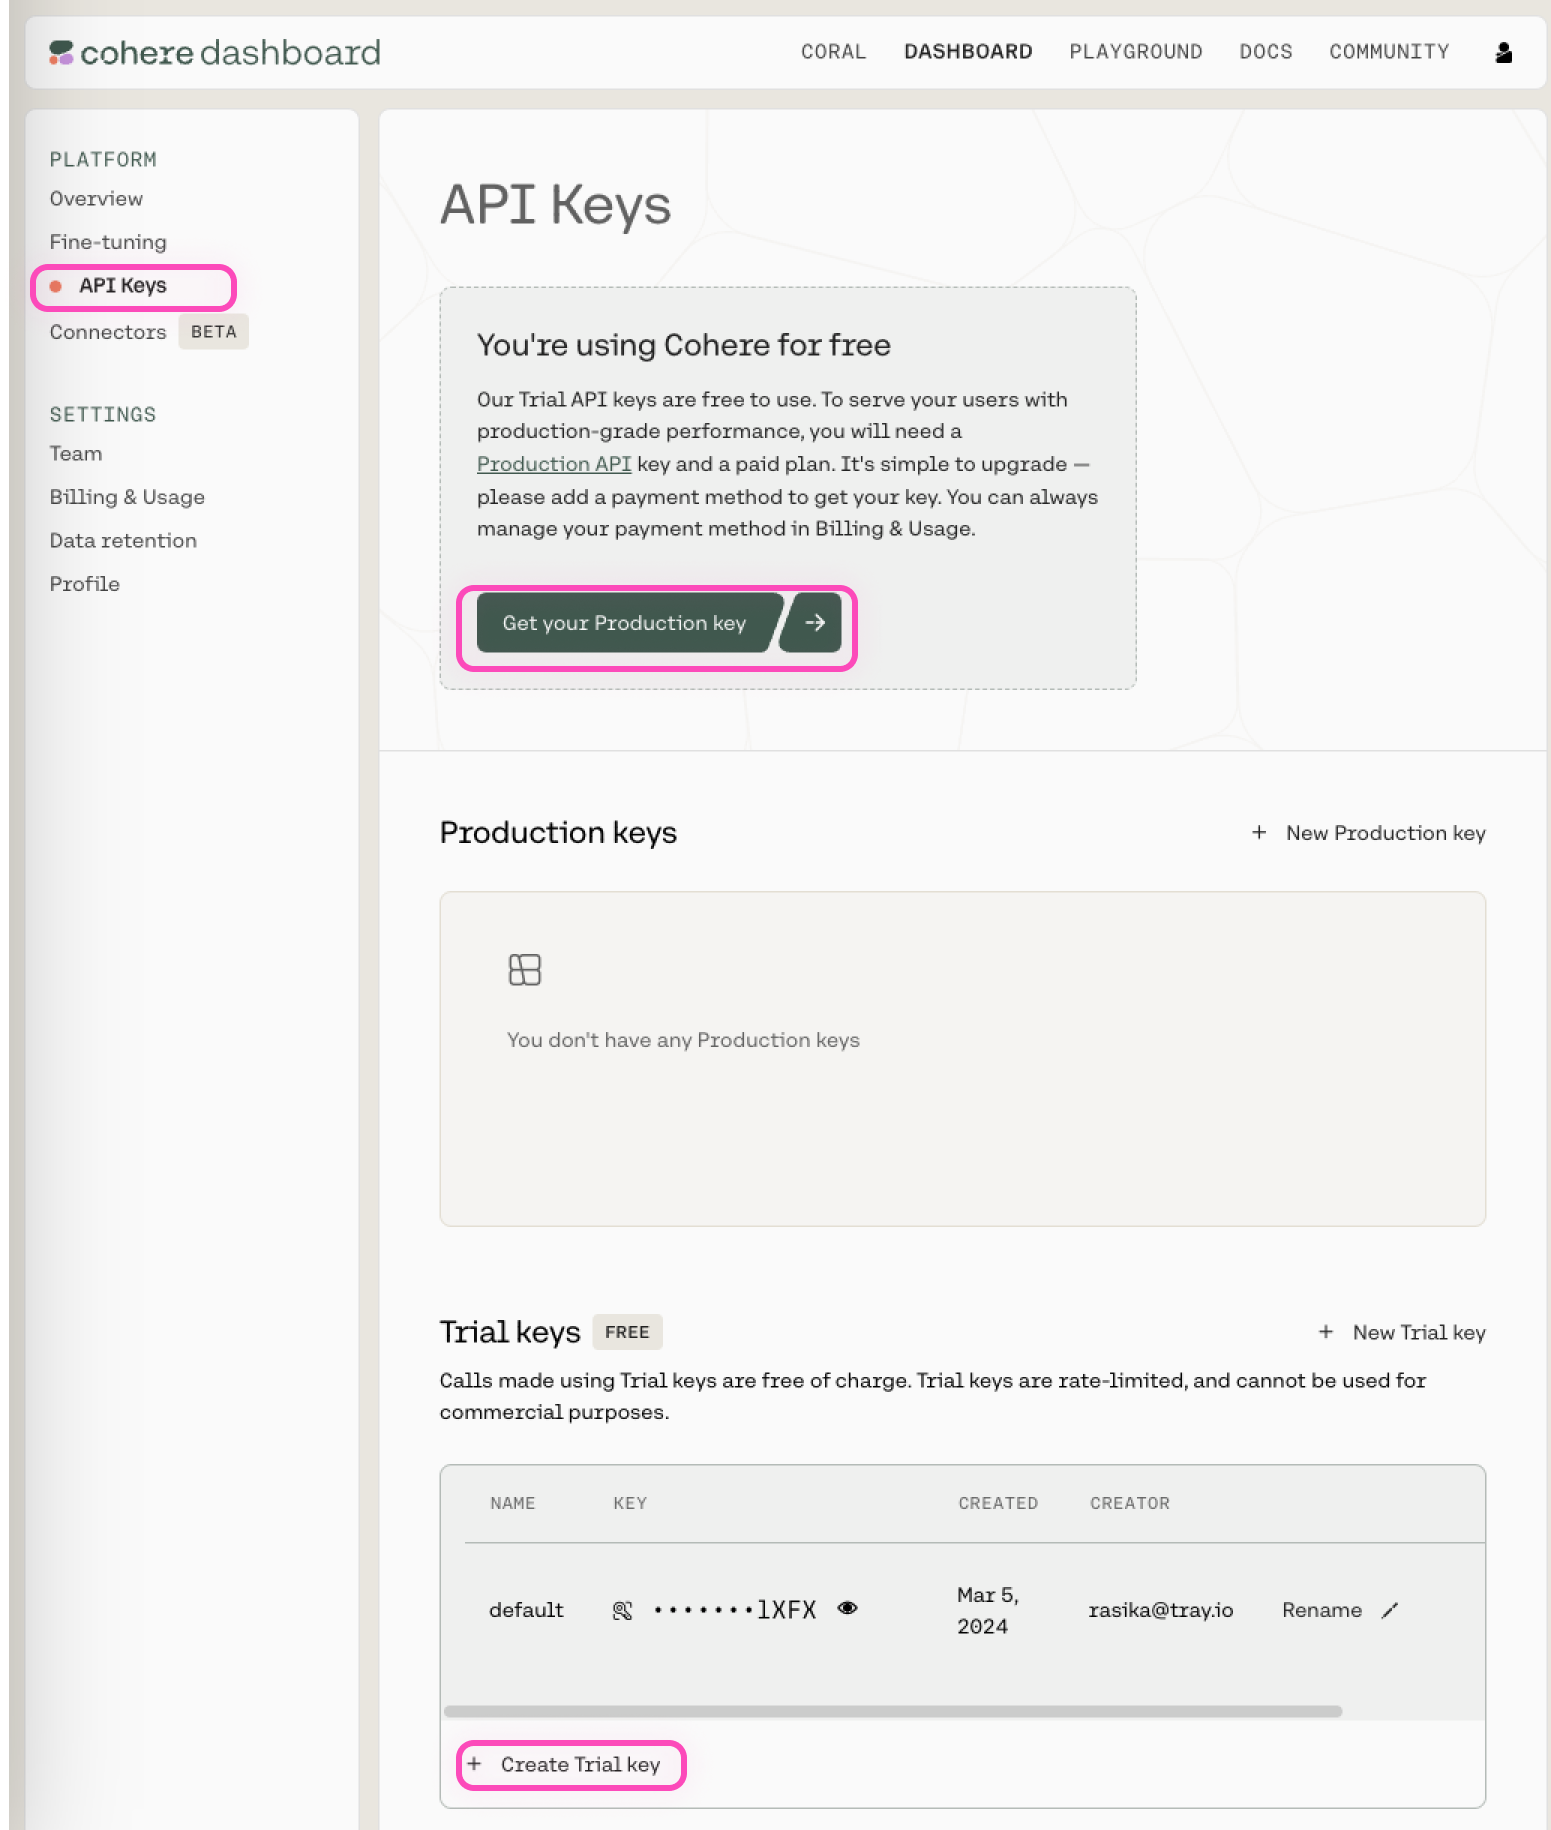Open Fine-tuning from the Platform menu
The image size is (1551, 1830).
point(108,242)
